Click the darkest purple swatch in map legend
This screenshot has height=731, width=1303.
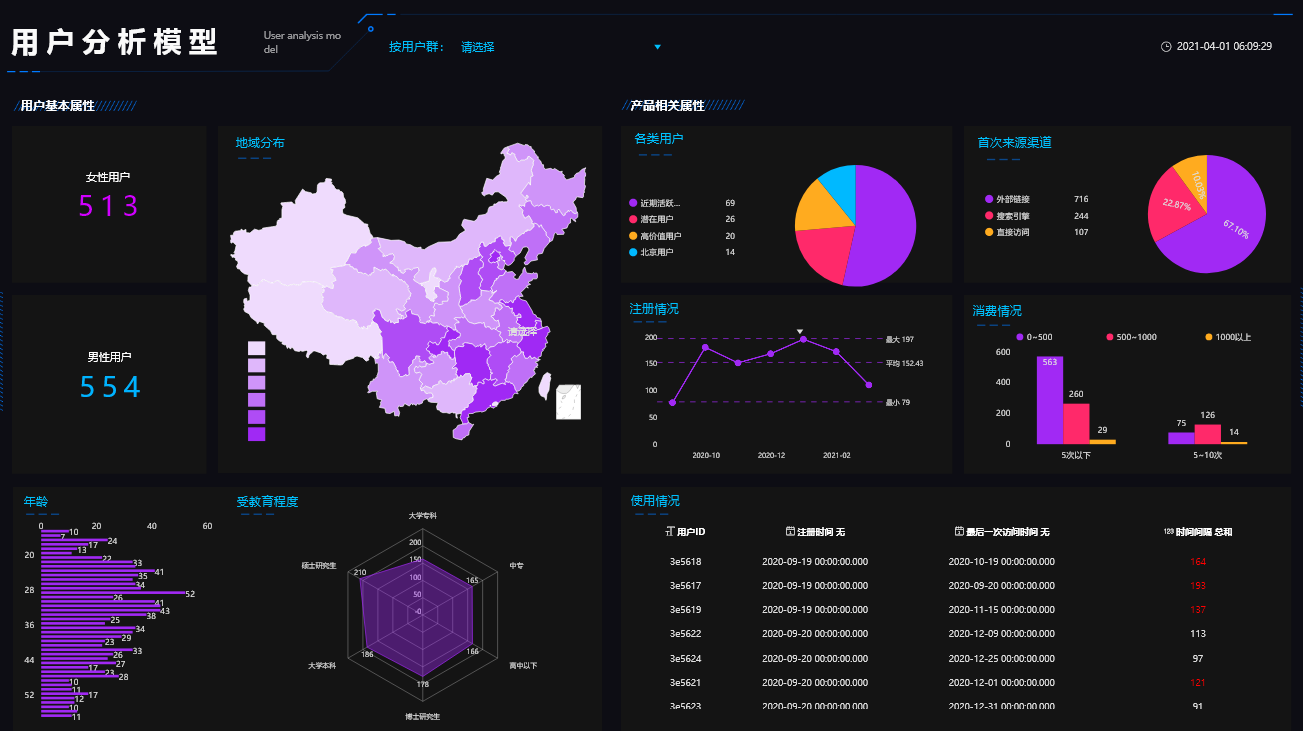256,434
